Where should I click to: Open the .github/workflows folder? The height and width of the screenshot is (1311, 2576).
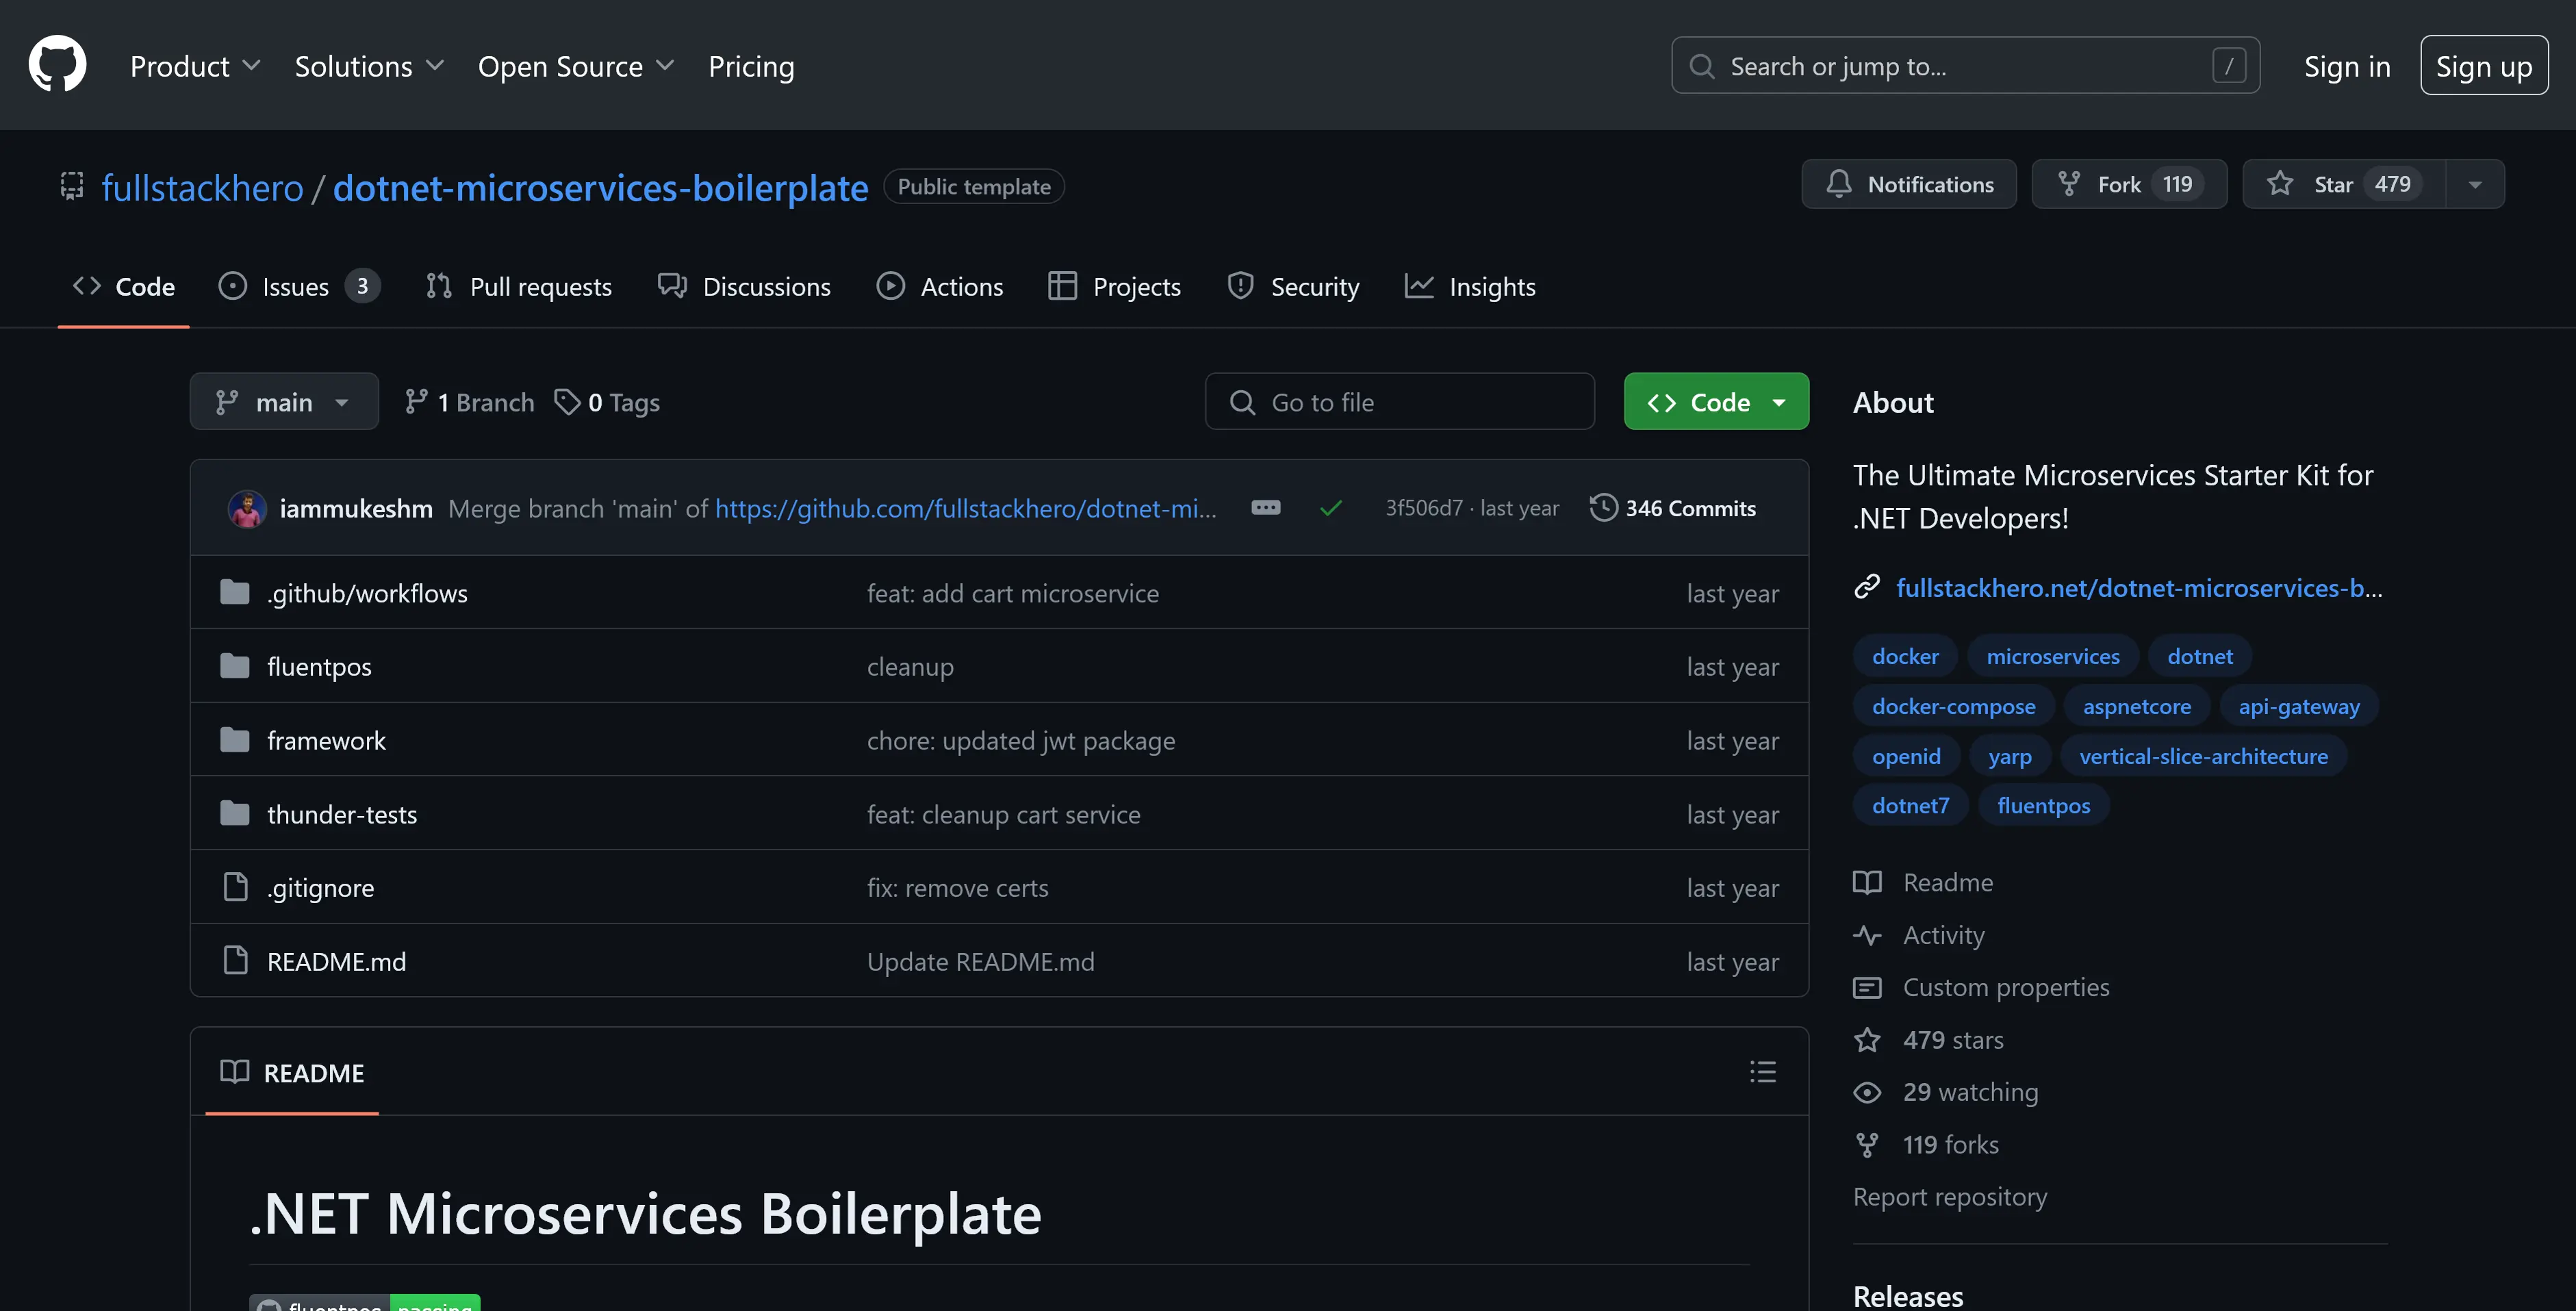[367, 593]
